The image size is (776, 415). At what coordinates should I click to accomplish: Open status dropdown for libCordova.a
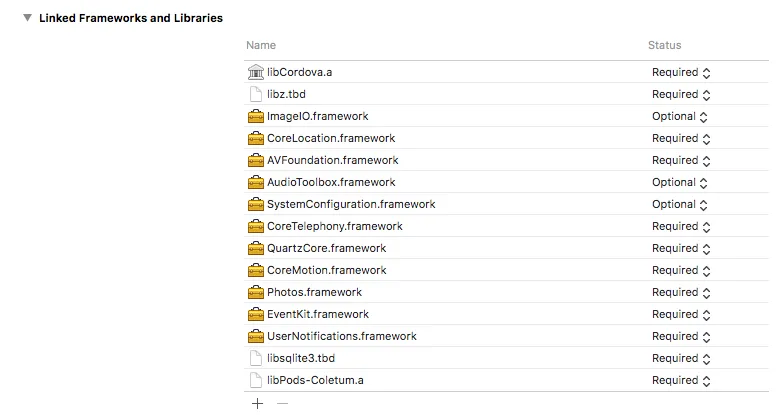tap(681, 73)
